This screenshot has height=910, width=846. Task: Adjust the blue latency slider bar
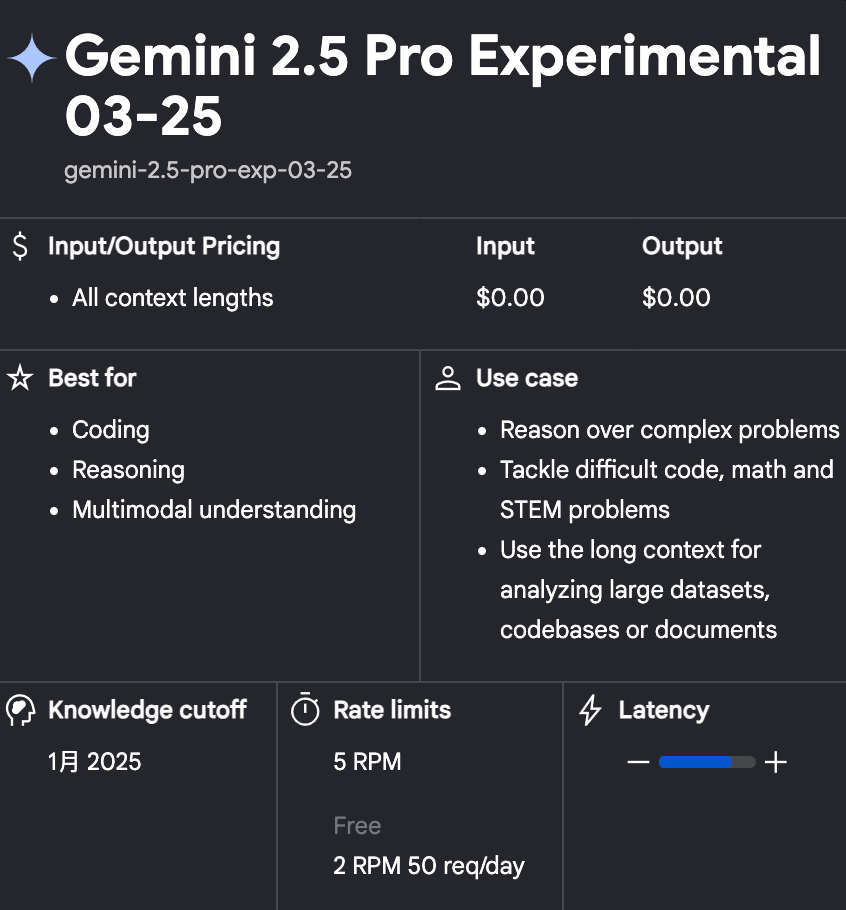[695, 761]
